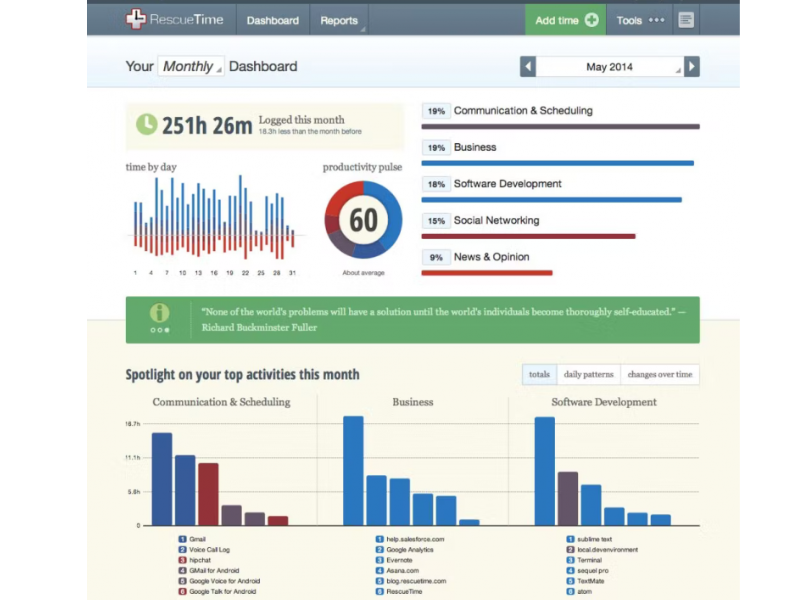Go to next month arrow
This screenshot has width=800, height=600.
[x=692, y=67]
